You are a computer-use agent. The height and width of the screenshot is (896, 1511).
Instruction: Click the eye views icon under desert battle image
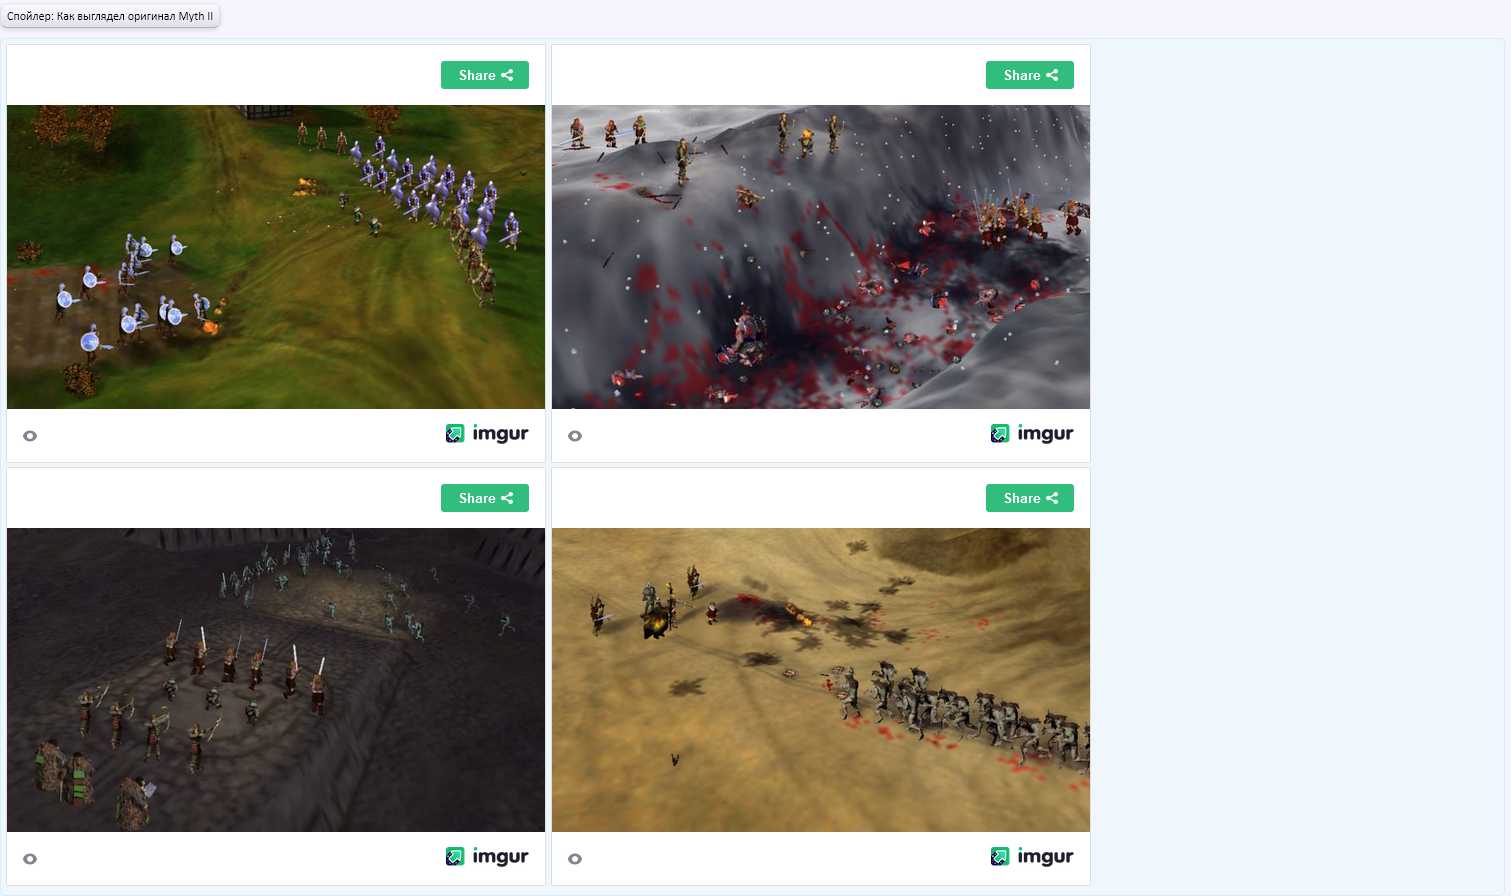[x=575, y=859]
